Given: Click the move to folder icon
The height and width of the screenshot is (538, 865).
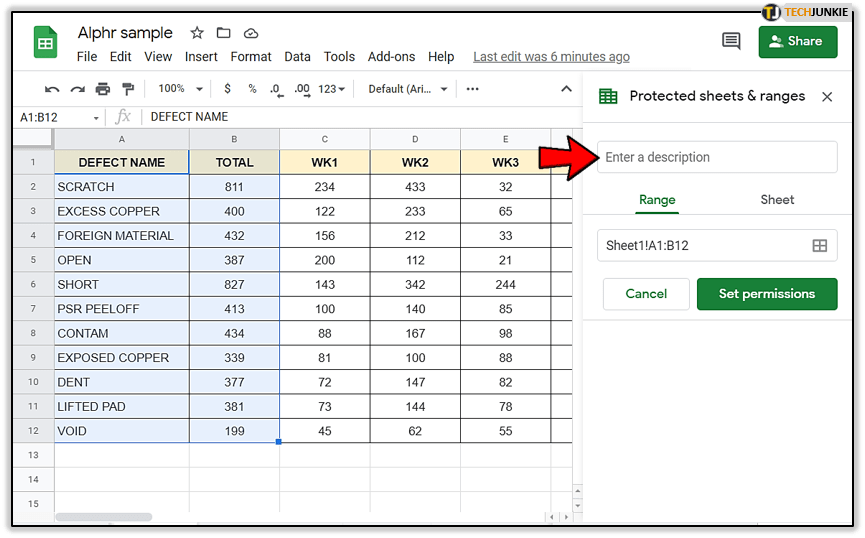Looking at the screenshot, I should (x=223, y=34).
